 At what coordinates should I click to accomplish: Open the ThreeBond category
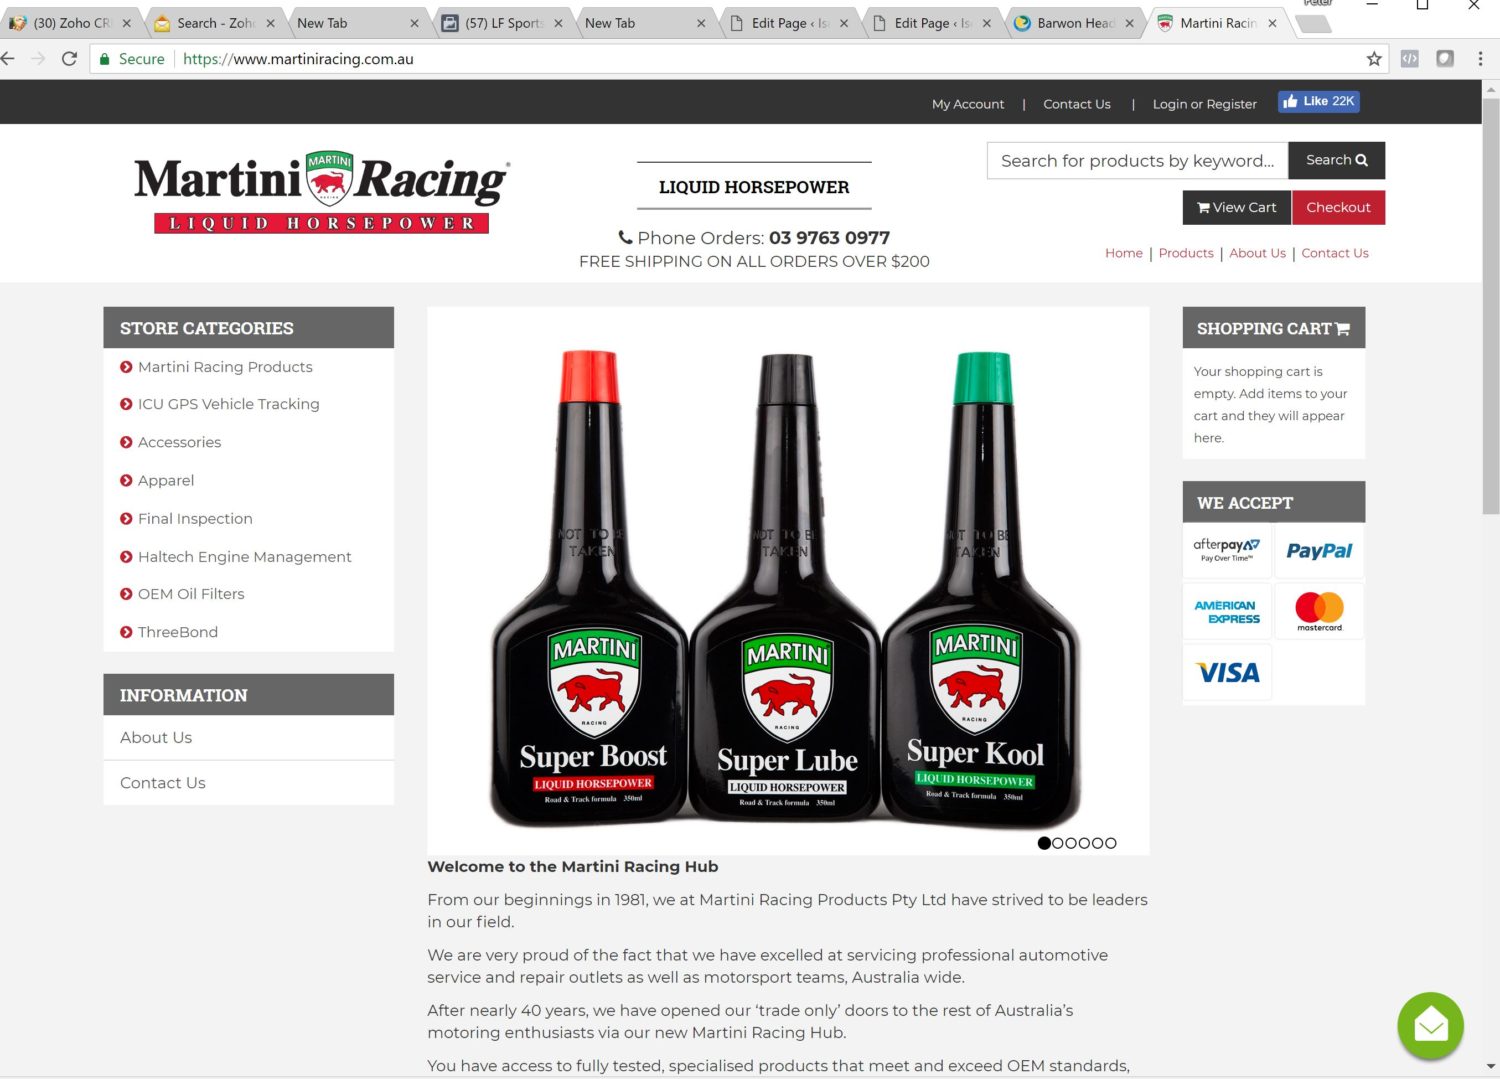click(x=178, y=632)
